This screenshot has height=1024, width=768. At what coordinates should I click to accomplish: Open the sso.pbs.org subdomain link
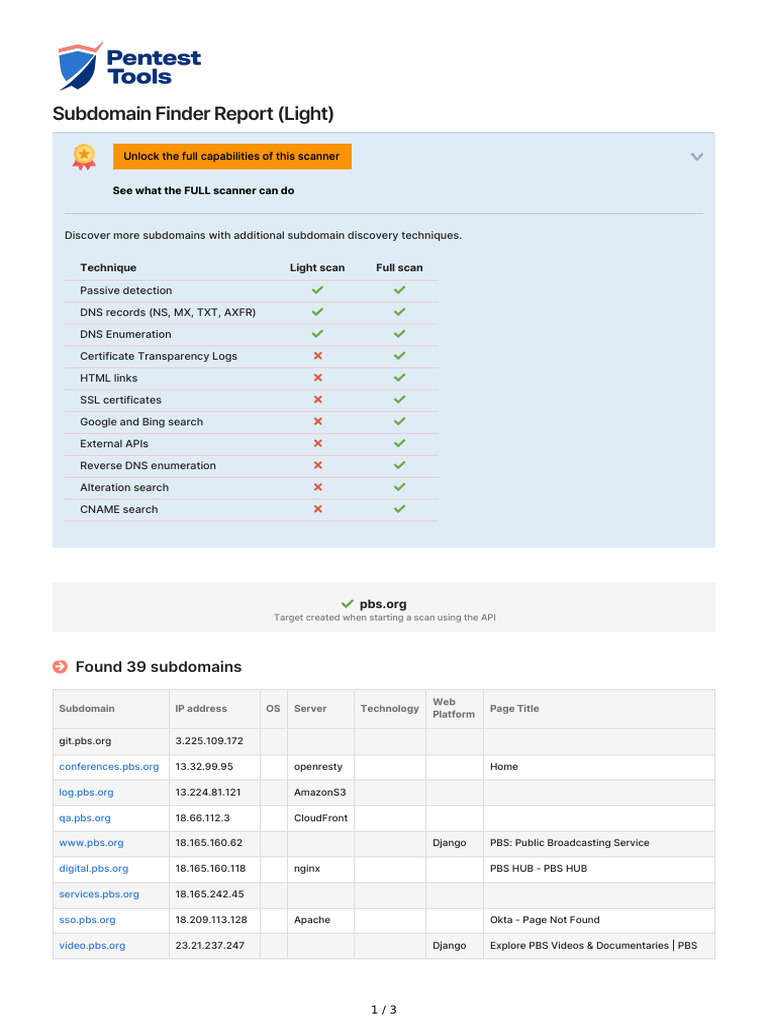87,920
